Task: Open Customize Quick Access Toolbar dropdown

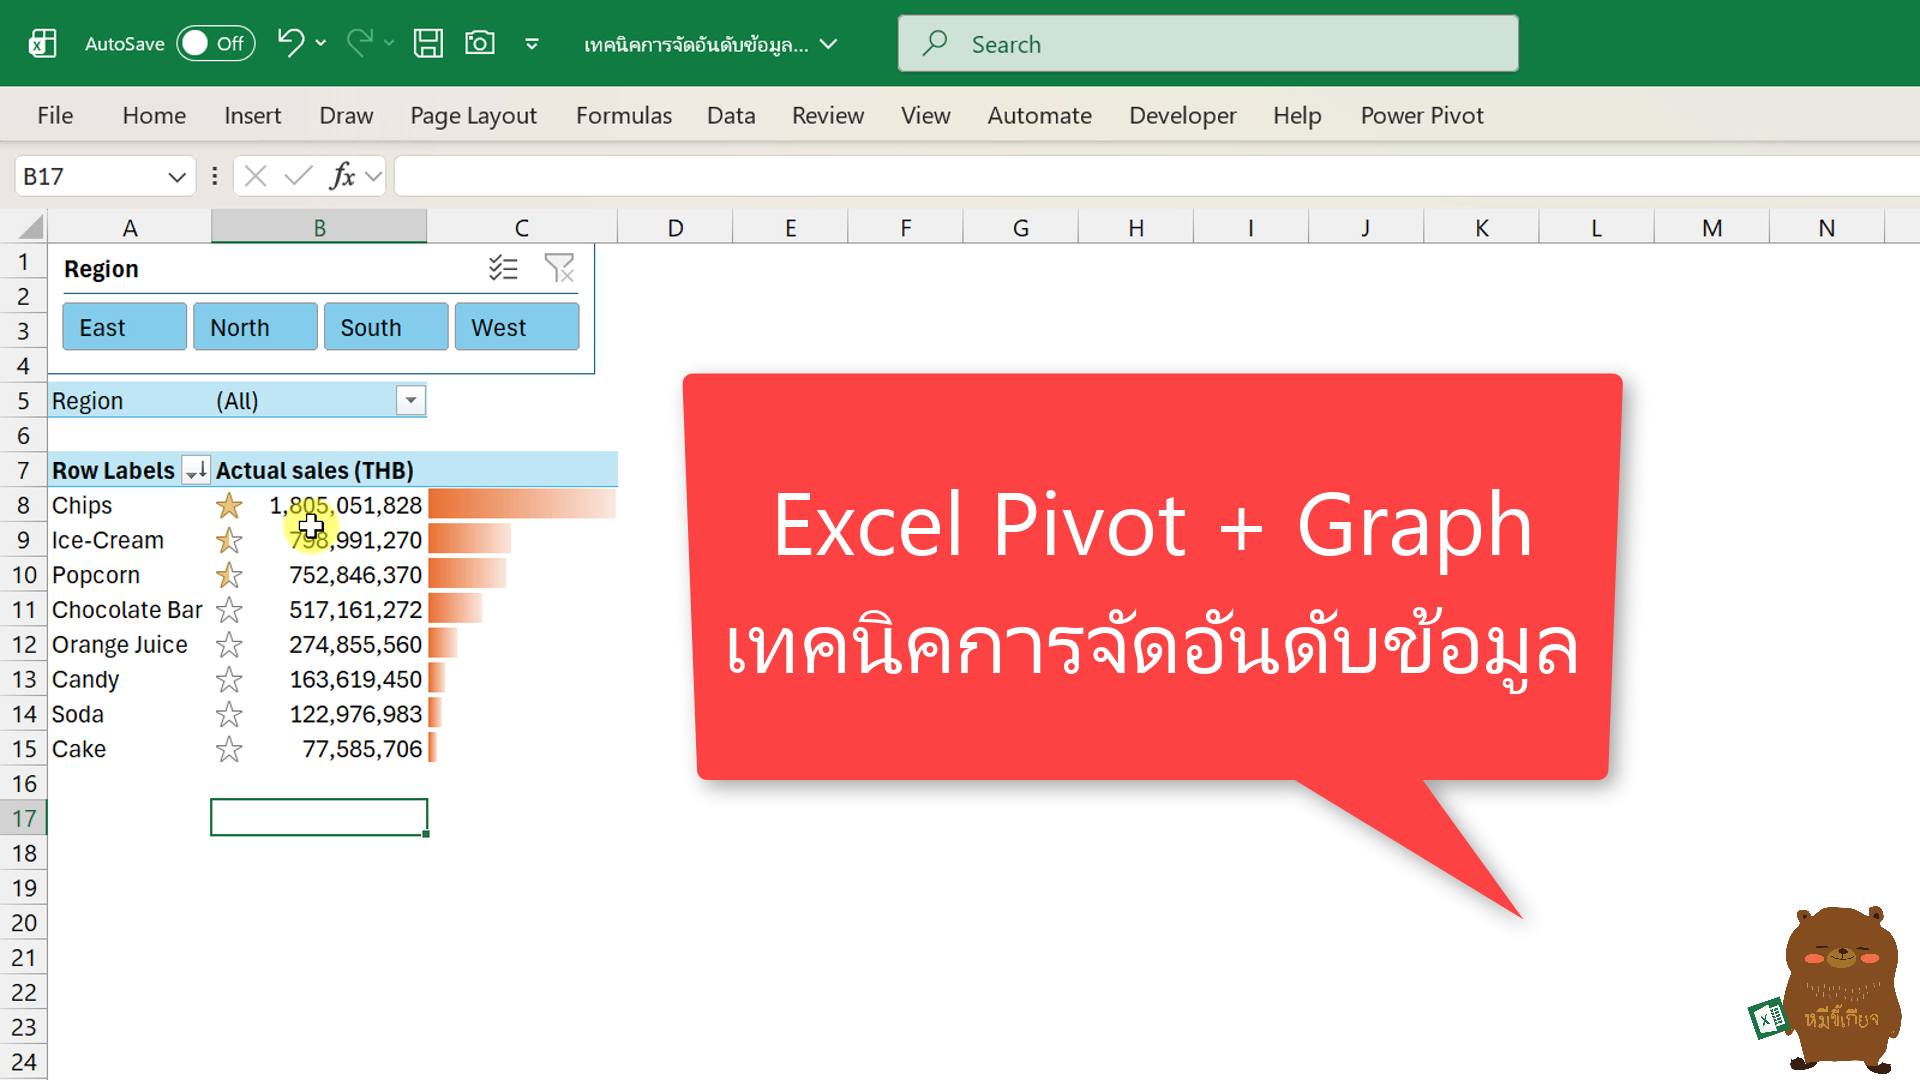Action: [532, 44]
